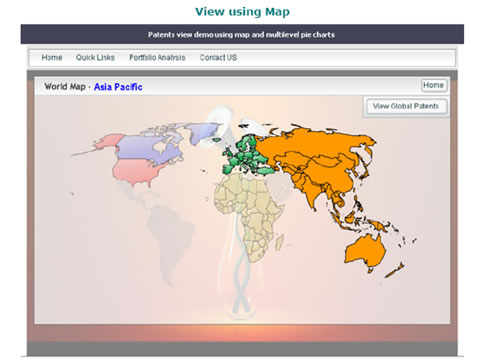This screenshot has height=363, width=500.
Task: Click the faded South America region
Action: click(x=168, y=240)
